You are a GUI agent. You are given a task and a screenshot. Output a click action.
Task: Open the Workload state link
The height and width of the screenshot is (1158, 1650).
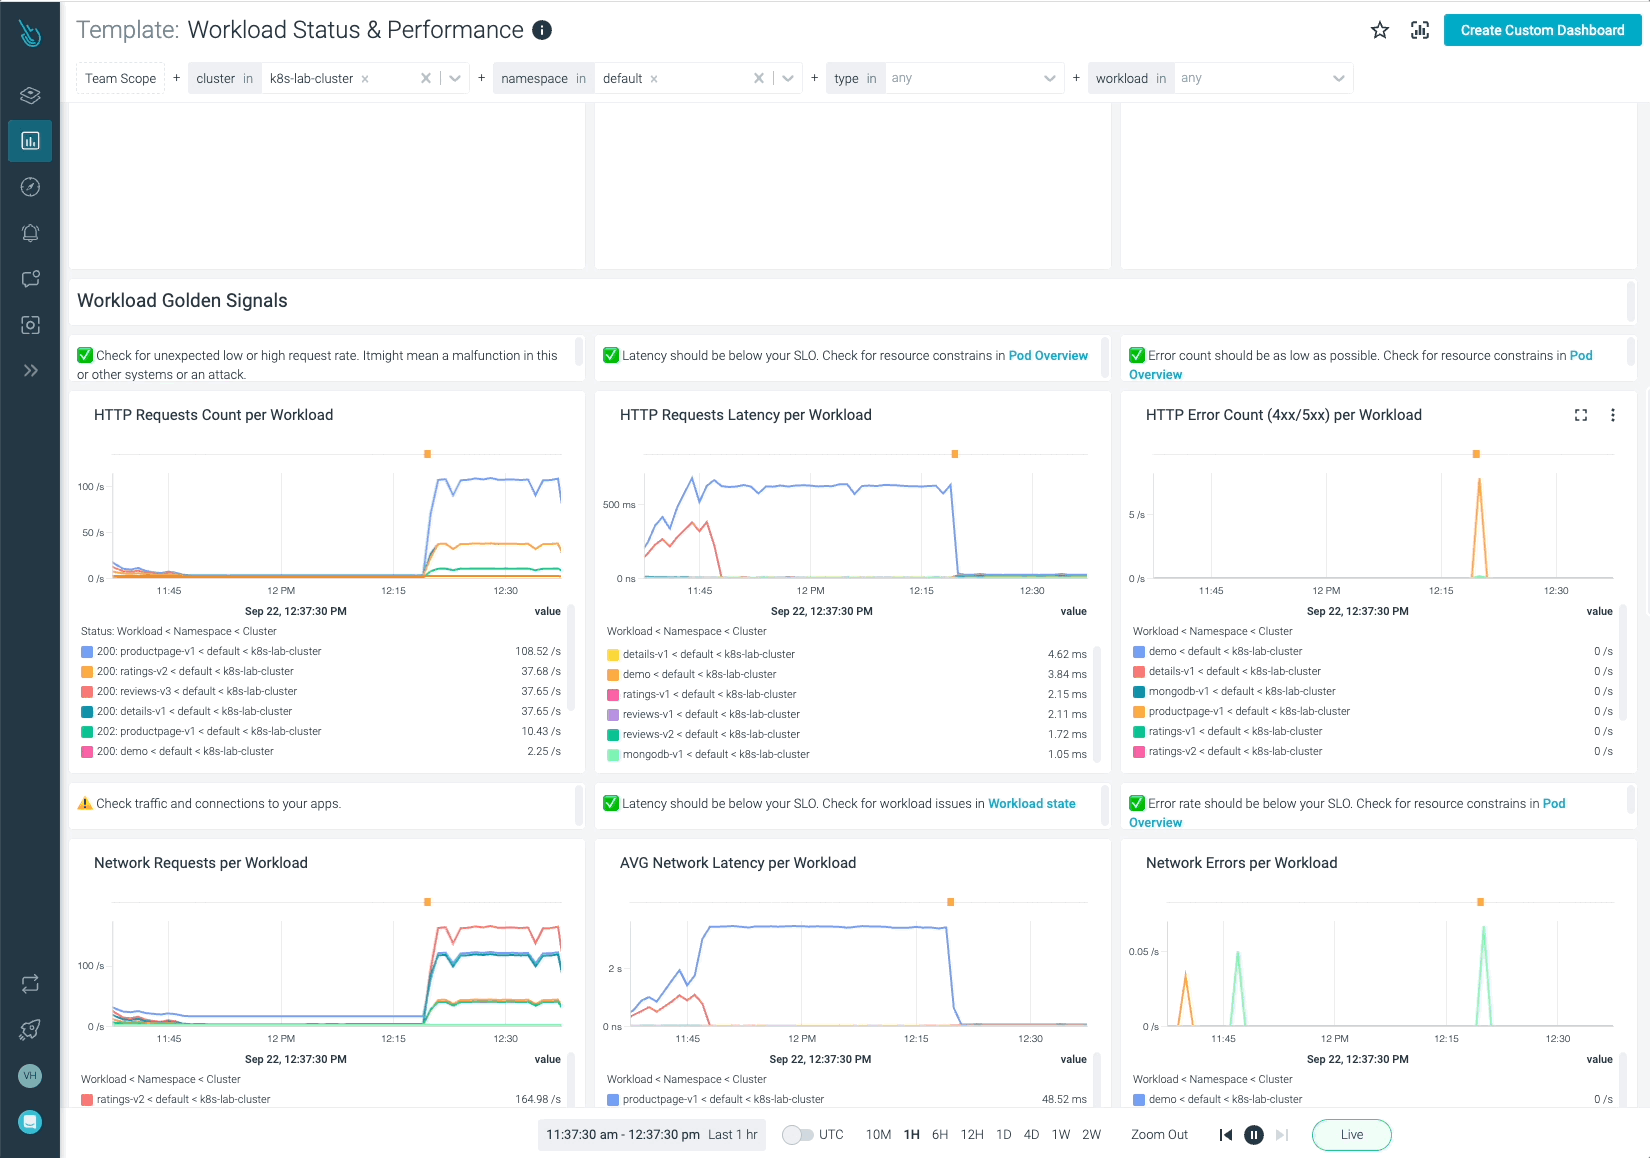[x=1031, y=804]
